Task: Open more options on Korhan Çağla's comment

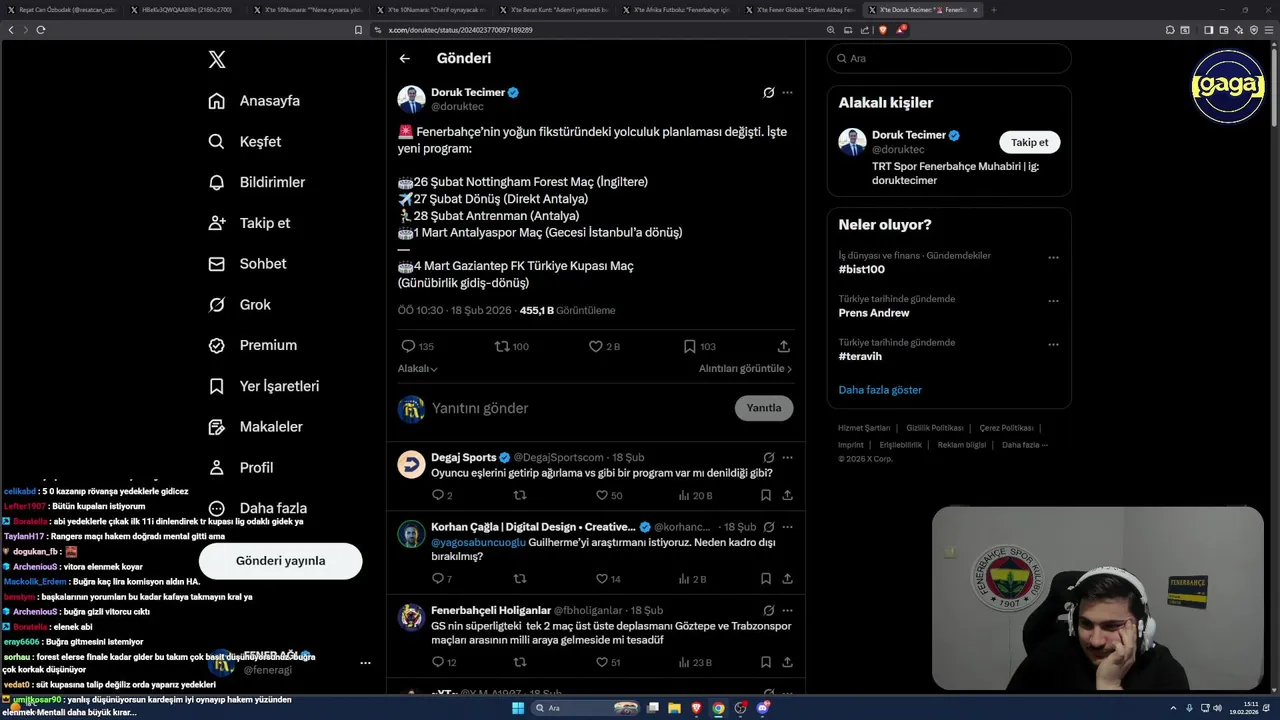Action: click(x=787, y=527)
